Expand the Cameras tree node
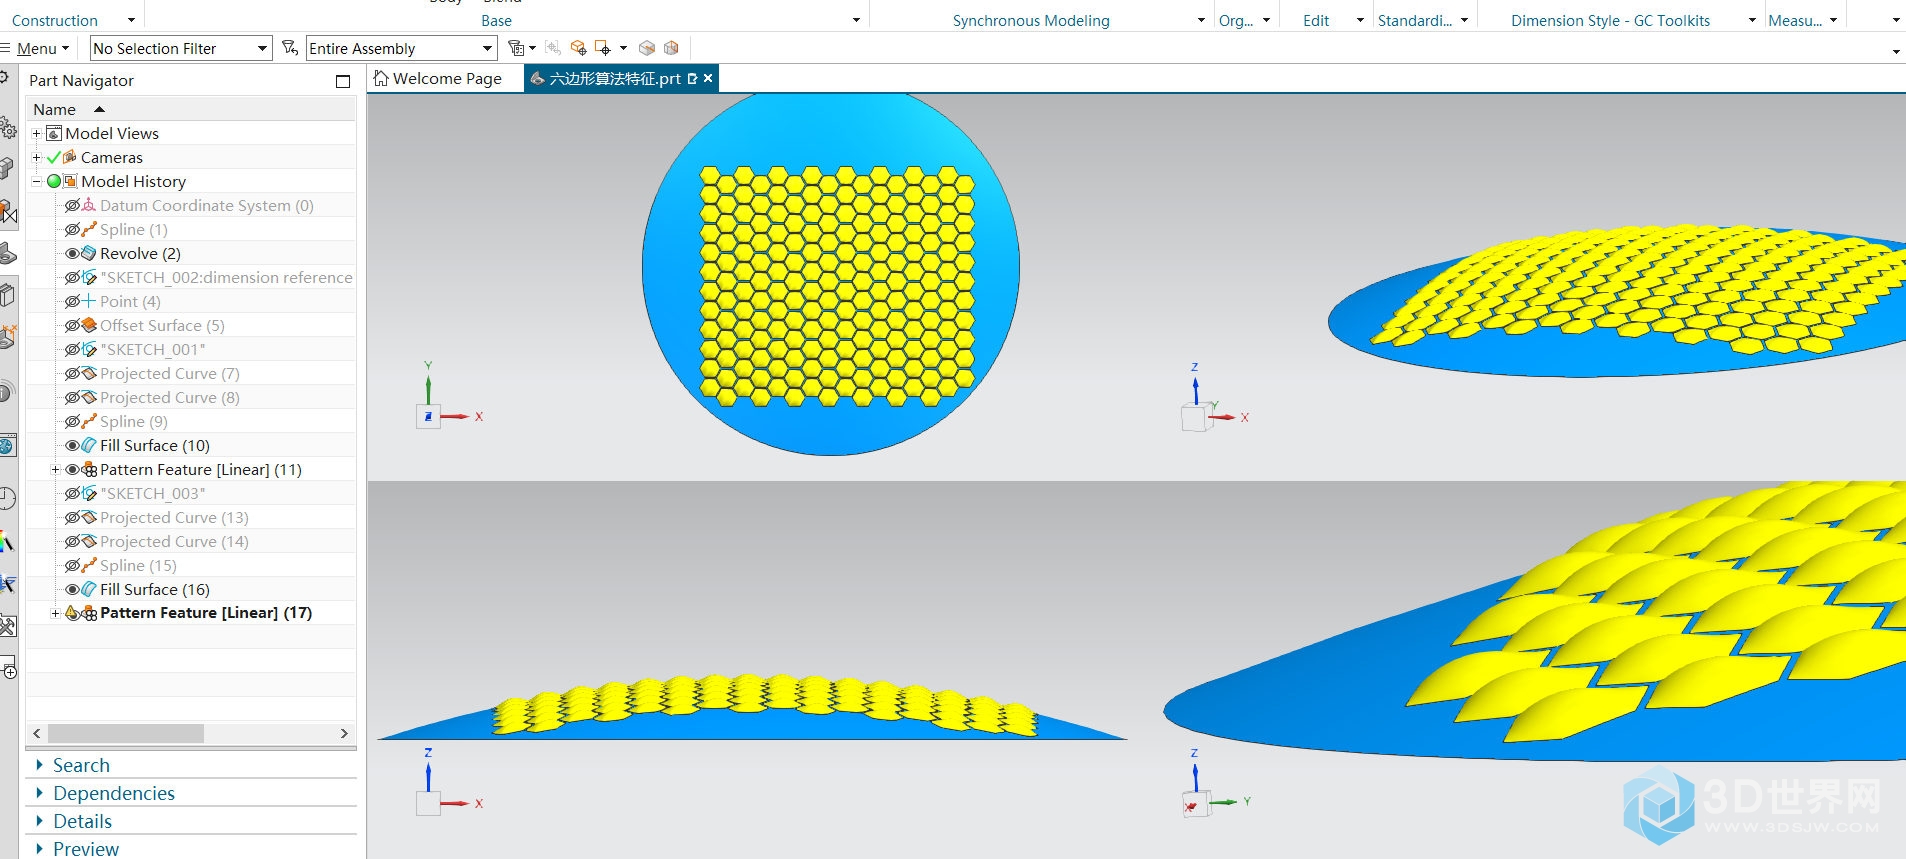 (37, 157)
